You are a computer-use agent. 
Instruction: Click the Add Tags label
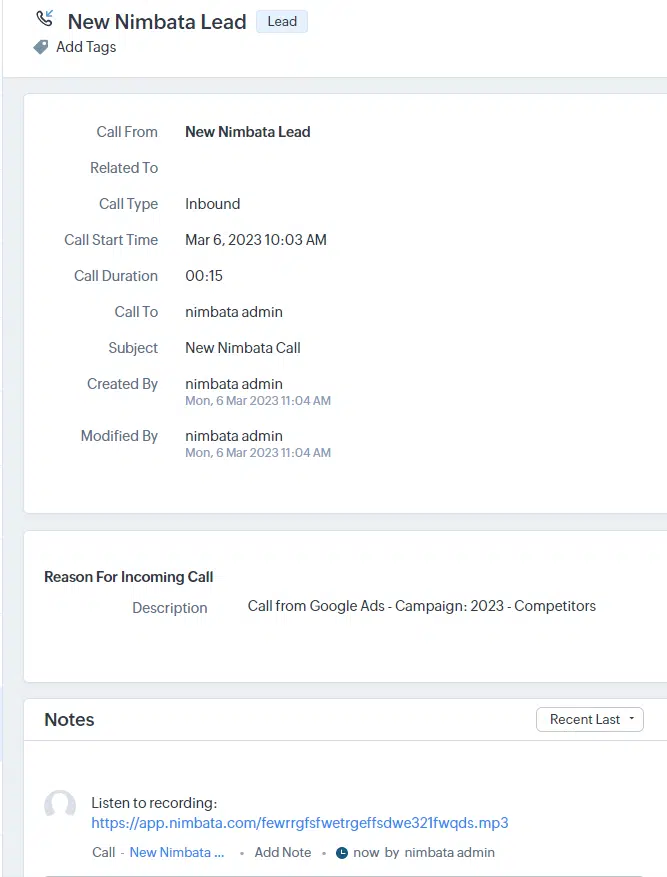[86, 47]
